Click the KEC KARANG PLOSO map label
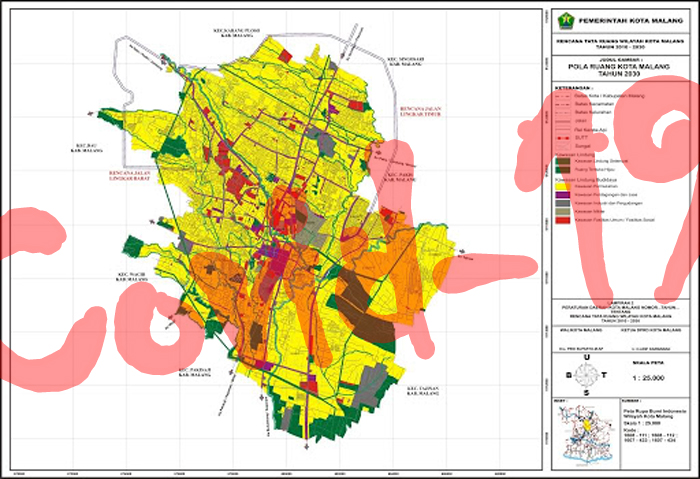The height and width of the screenshot is (479, 700). pos(236,33)
